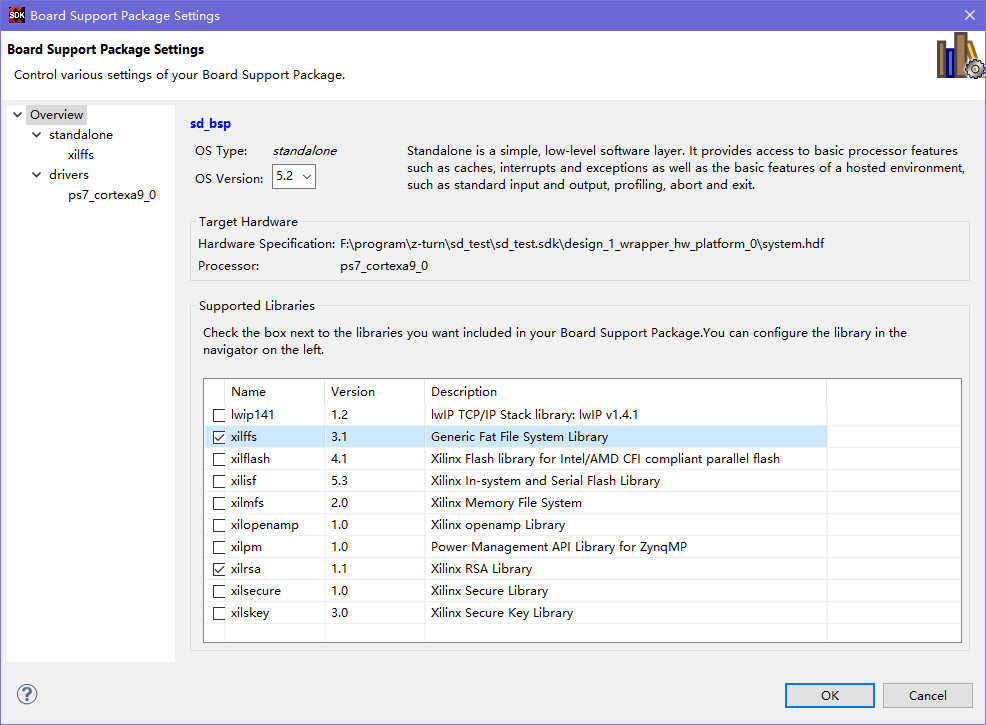Close the Board Support Package Settings dialog
Screen dimensions: 986x725
[970, 15]
